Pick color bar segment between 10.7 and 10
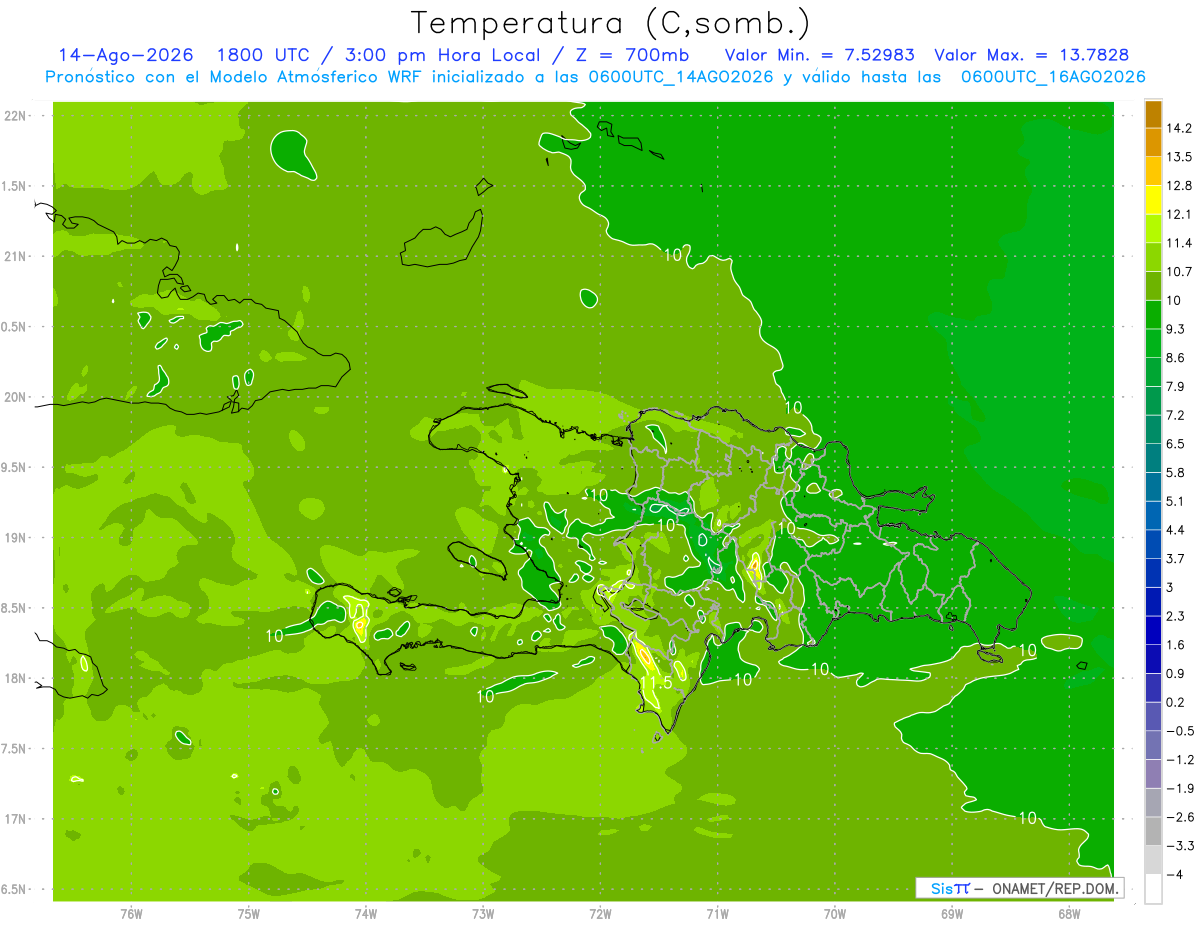The image size is (1200, 927). click(x=1153, y=286)
